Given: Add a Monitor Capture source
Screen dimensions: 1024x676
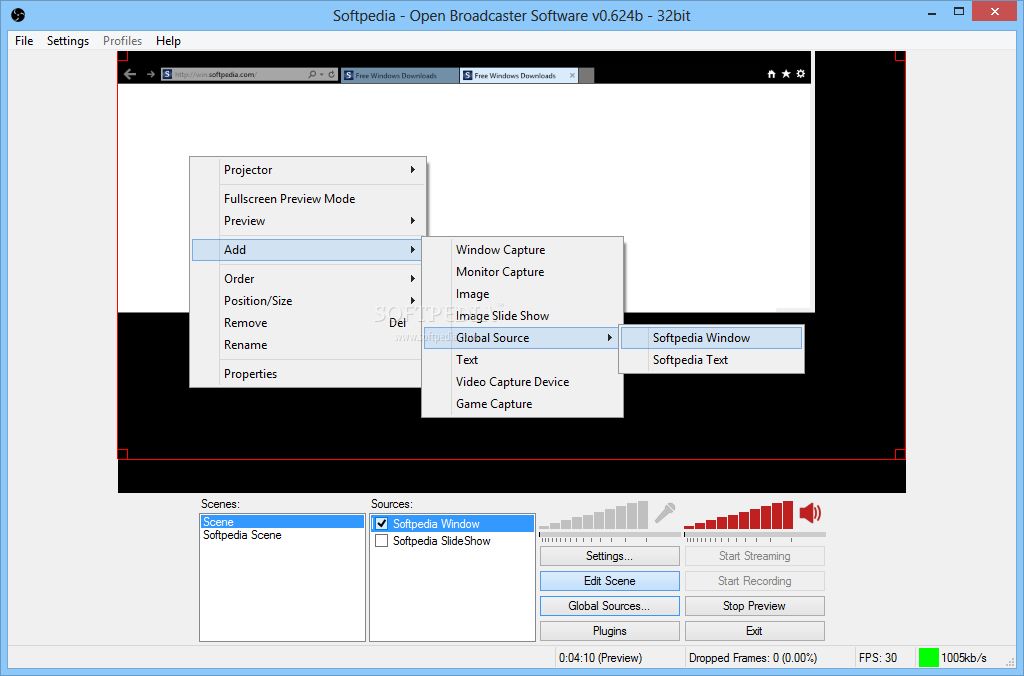Looking at the screenshot, I should point(522,272).
